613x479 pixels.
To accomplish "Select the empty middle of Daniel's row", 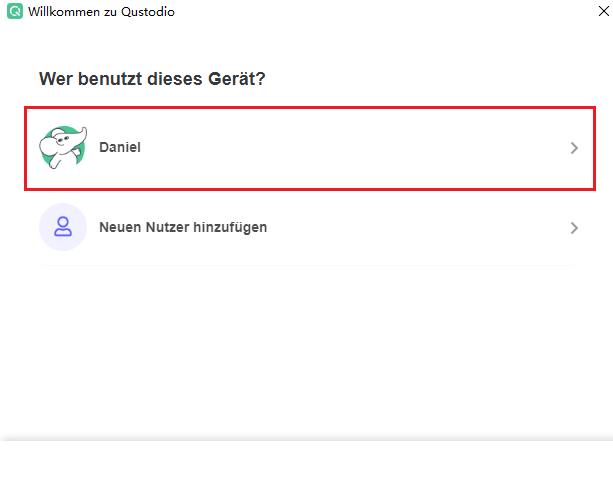I will point(350,148).
